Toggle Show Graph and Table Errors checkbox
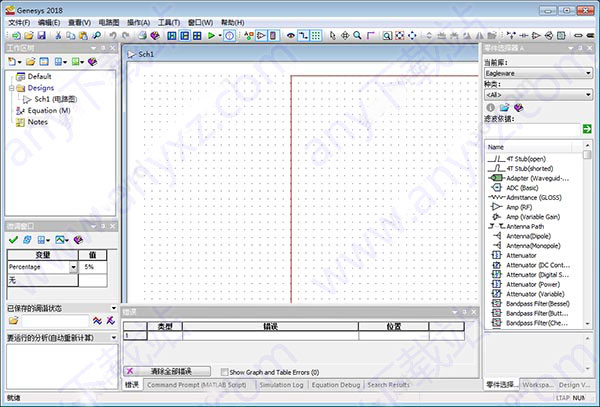Screen dimensions: 600x407 point(225,372)
